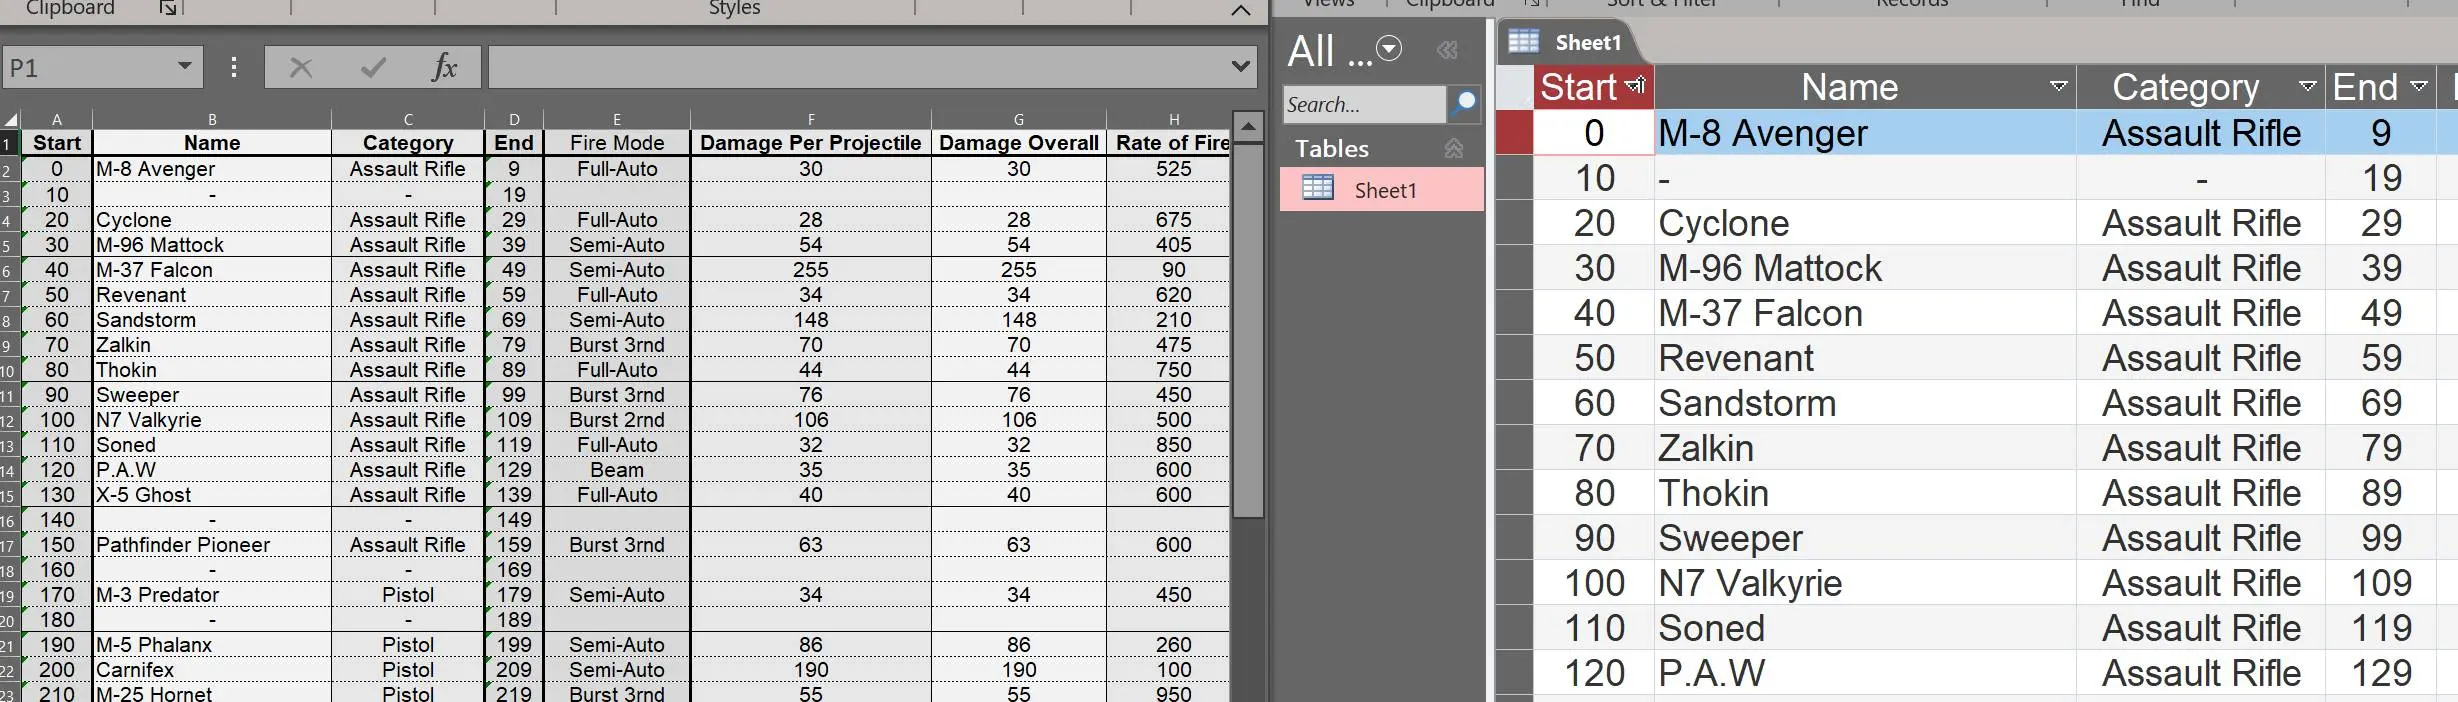This screenshot has width=2458, height=702.
Task: Select the 'Pathfinder Pioneer' cell in Excel
Action: 212,545
